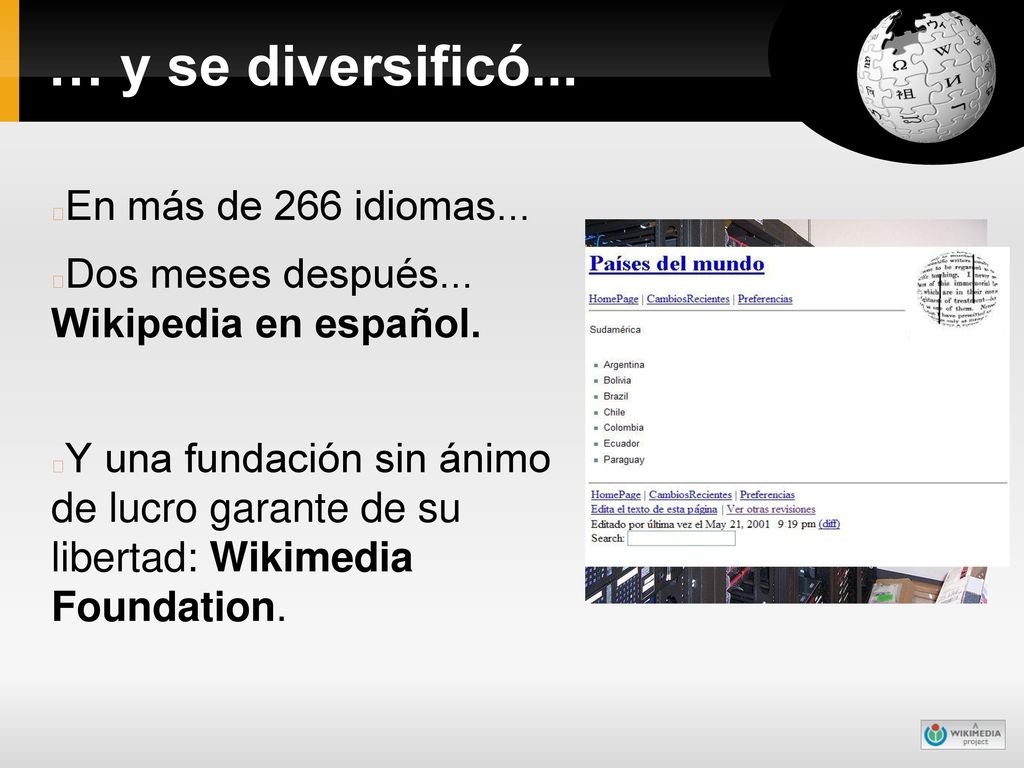Viewport: 1024px width, 768px height.
Task: Click the top HomePage link
Action: tap(613, 299)
